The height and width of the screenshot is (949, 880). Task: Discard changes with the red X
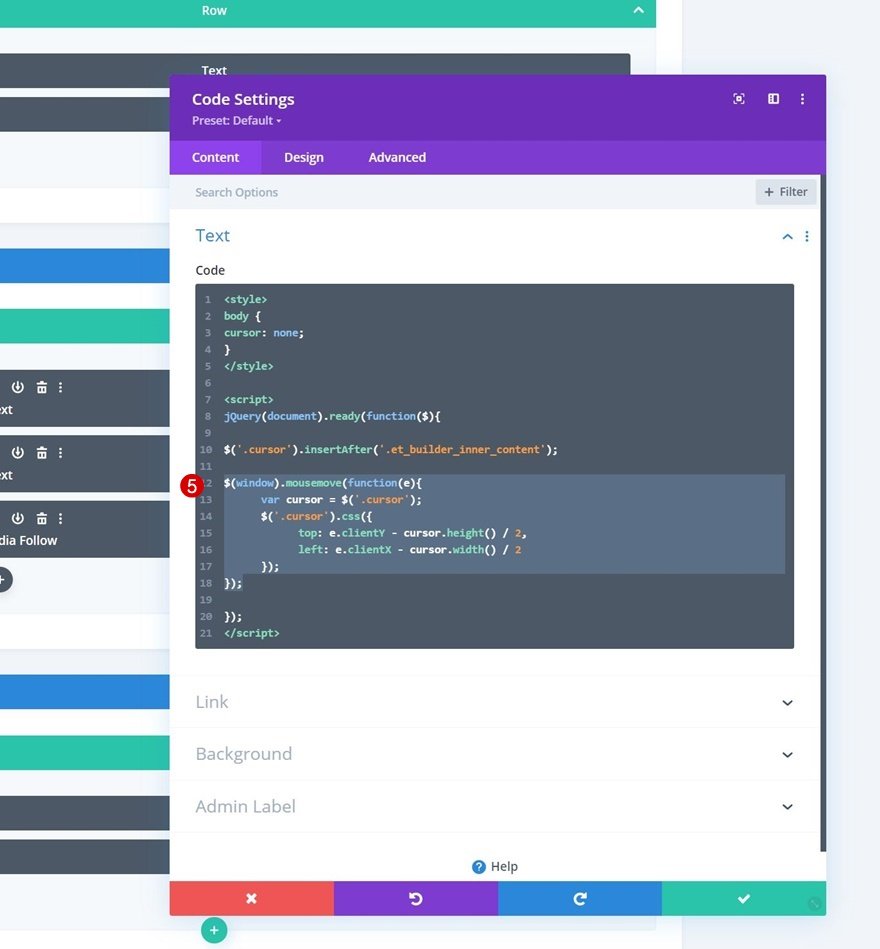252,898
